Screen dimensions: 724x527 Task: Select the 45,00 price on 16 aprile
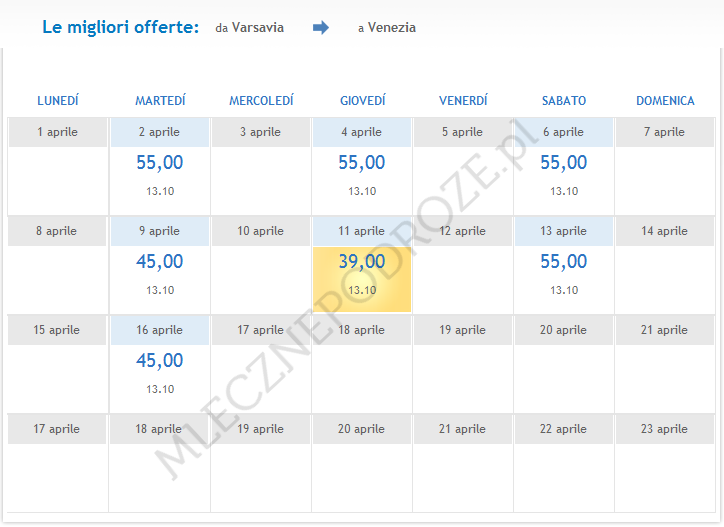click(160, 361)
